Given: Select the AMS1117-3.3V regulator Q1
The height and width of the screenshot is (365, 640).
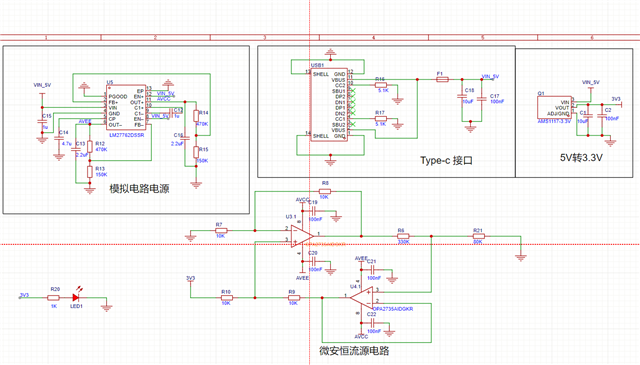Looking at the screenshot, I should (554, 107).
